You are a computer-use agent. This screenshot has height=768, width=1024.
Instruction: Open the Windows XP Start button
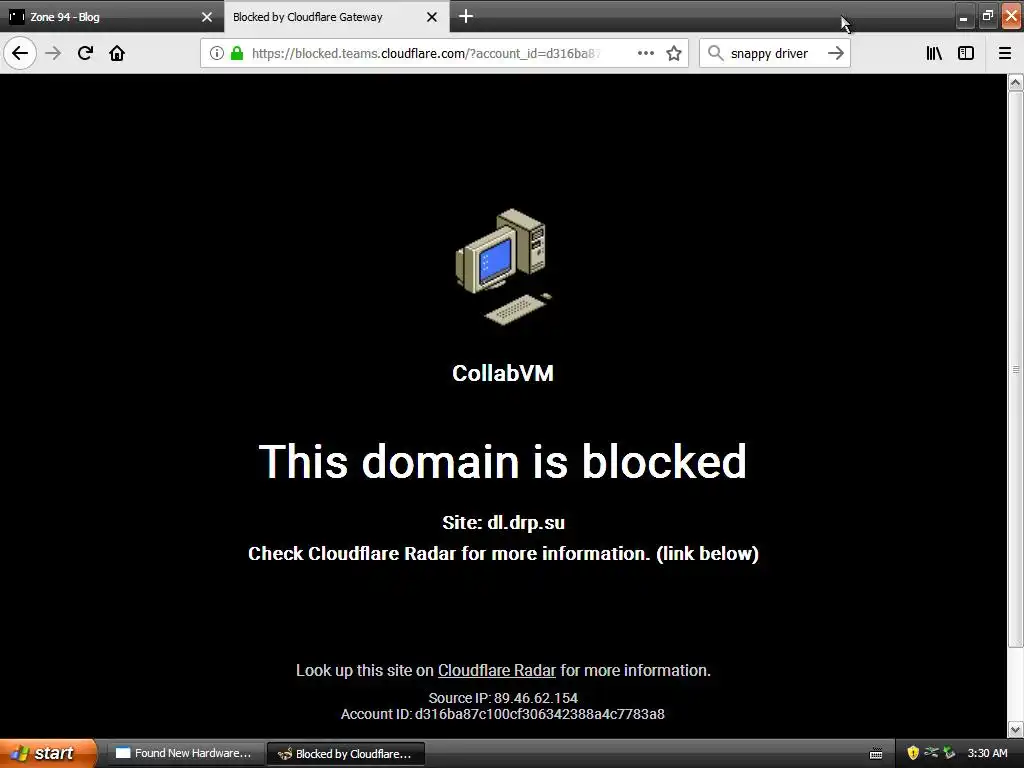click(x=47, y=753)
